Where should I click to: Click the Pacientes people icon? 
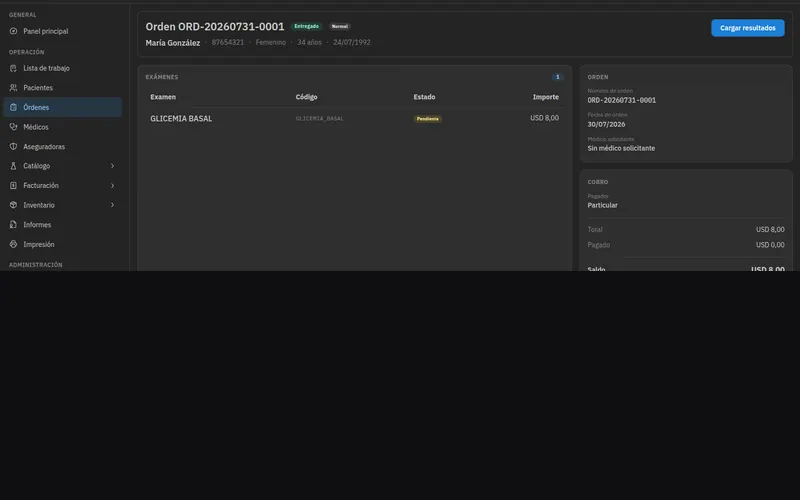[13, 88]
